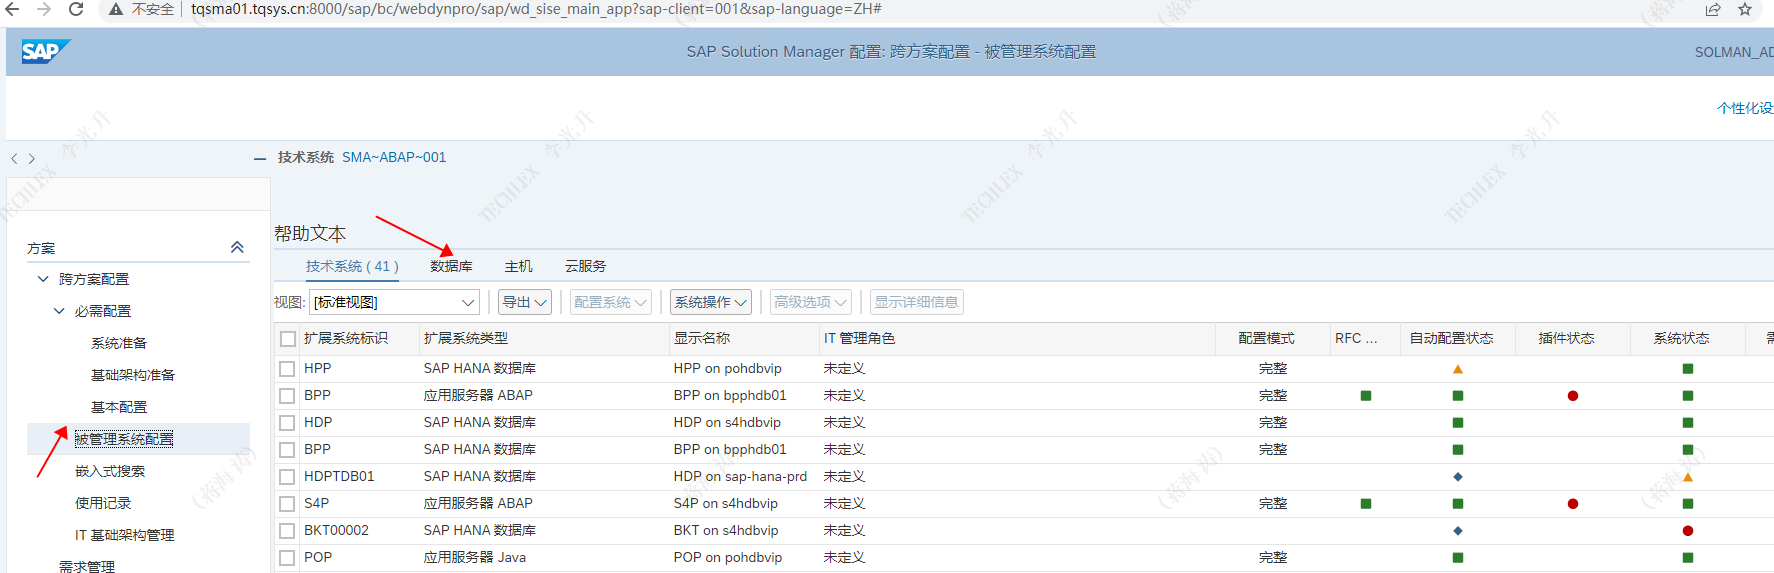Image resolution: width=1774 pixels, height=573 pixels.
Task: Open the 视图 标准视图 dropdown
Action: [x=395, y=302]
